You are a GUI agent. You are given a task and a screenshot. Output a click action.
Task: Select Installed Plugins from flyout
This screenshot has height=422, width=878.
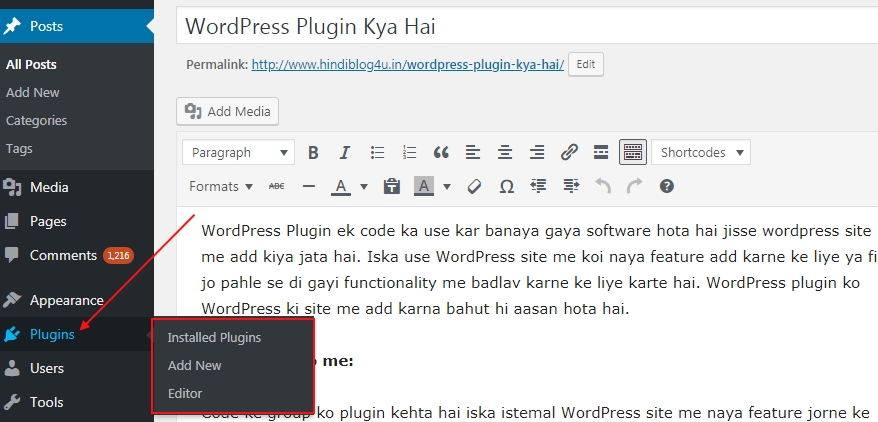tap(214, 337)
